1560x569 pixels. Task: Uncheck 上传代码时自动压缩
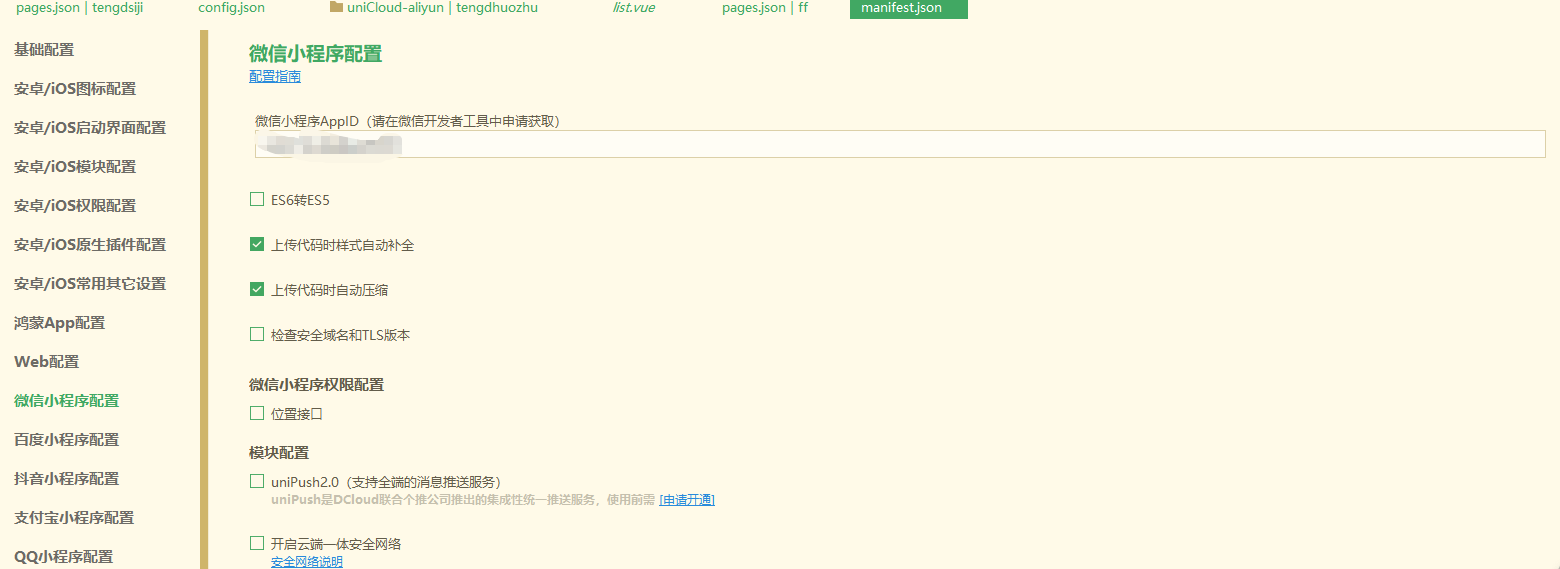coord(257,290)
